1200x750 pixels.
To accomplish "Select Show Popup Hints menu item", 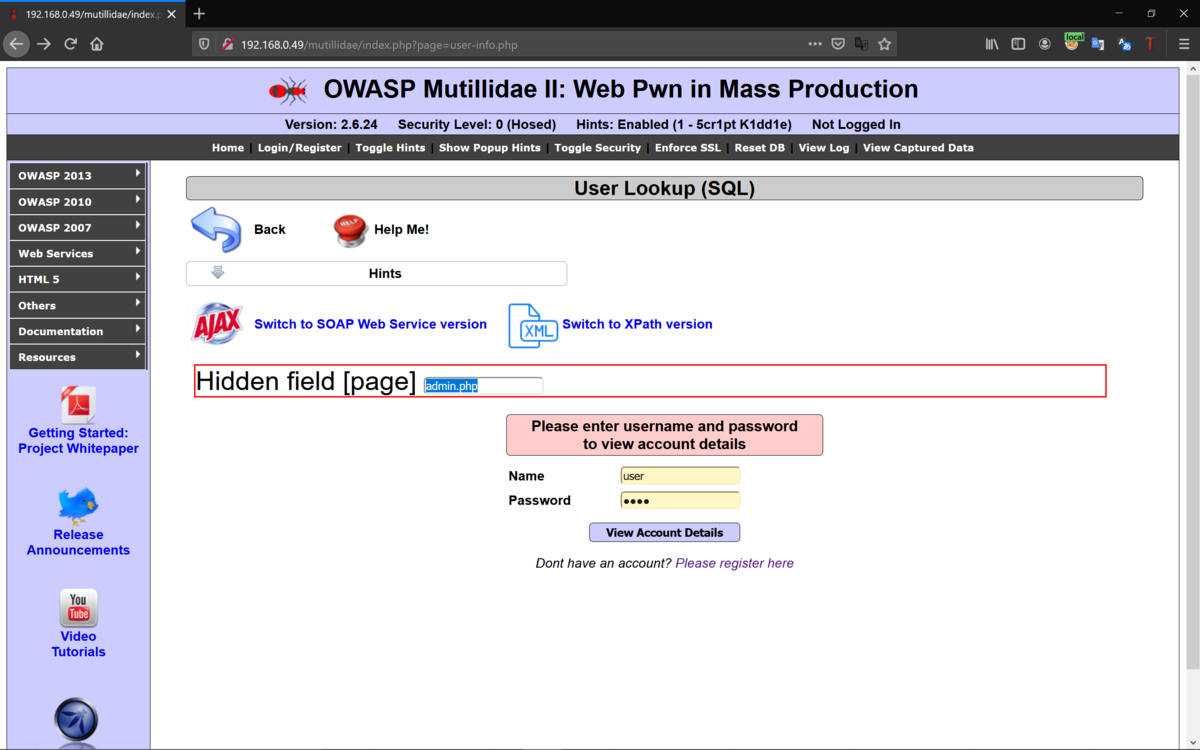I will point(490,148).
